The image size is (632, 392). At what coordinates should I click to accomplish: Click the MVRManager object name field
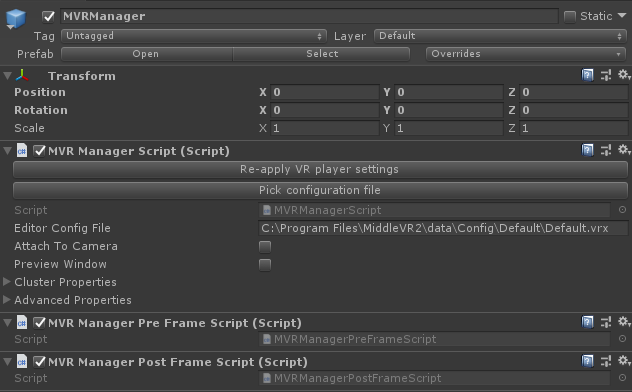[x=309, y=16]
